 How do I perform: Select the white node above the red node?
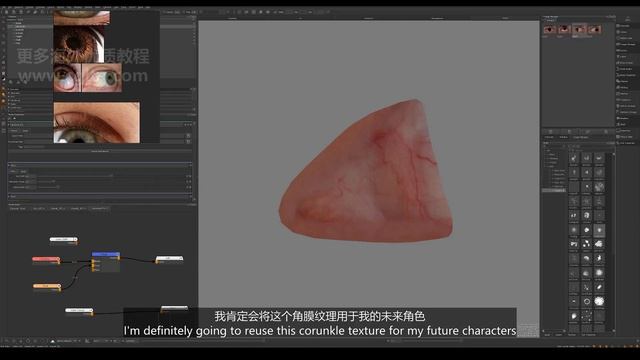[63, 240]
